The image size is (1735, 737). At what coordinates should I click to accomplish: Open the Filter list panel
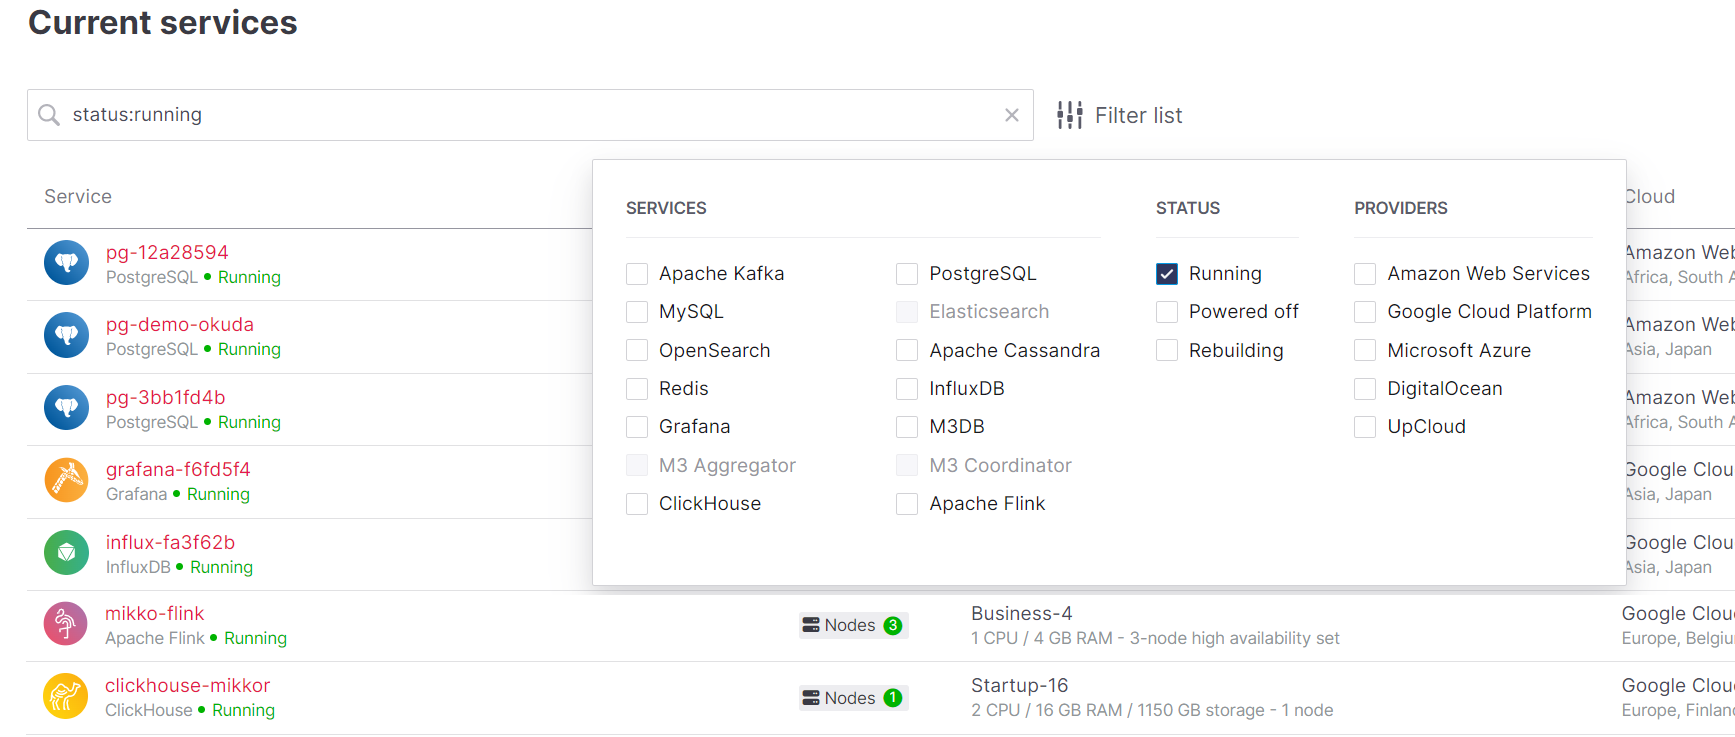tap(1120, 115)
